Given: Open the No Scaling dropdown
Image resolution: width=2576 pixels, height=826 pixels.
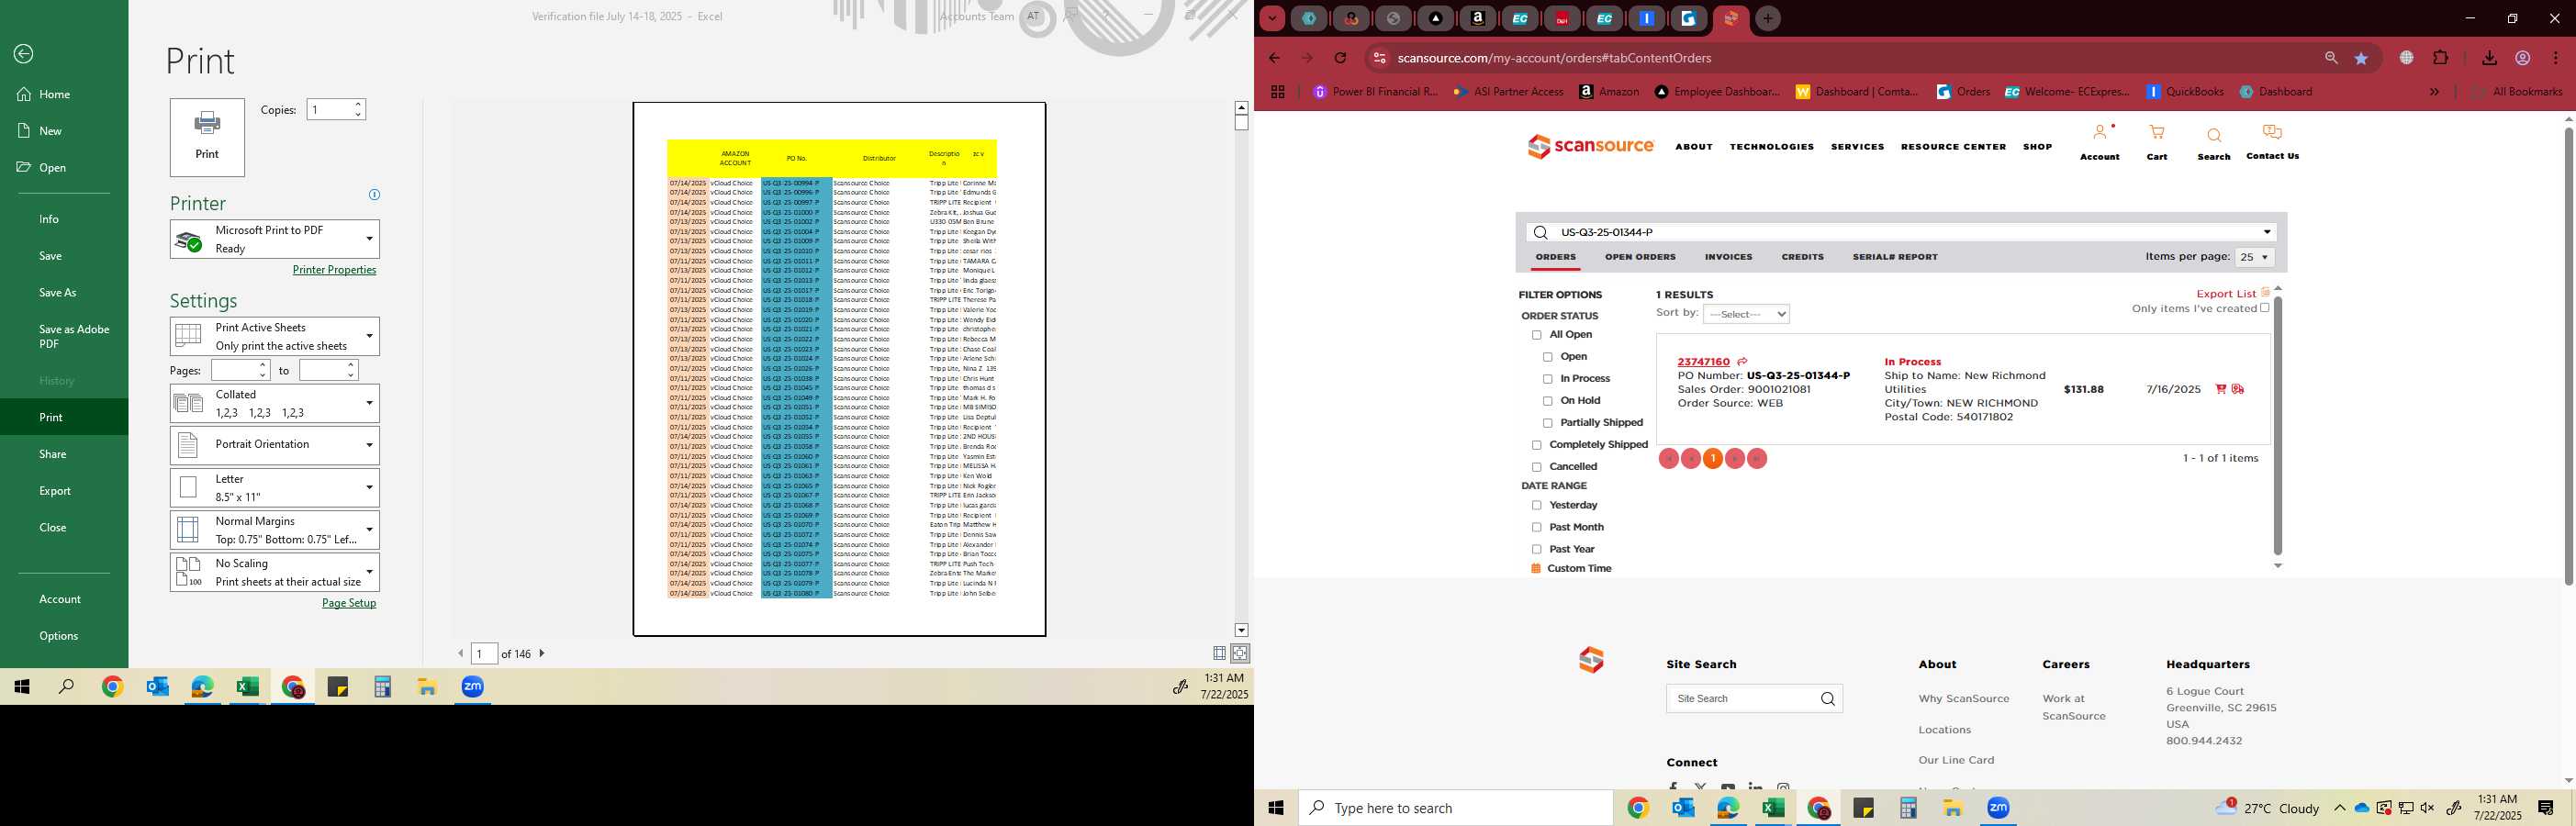Looking at the screenshot, I should [275, 572].
